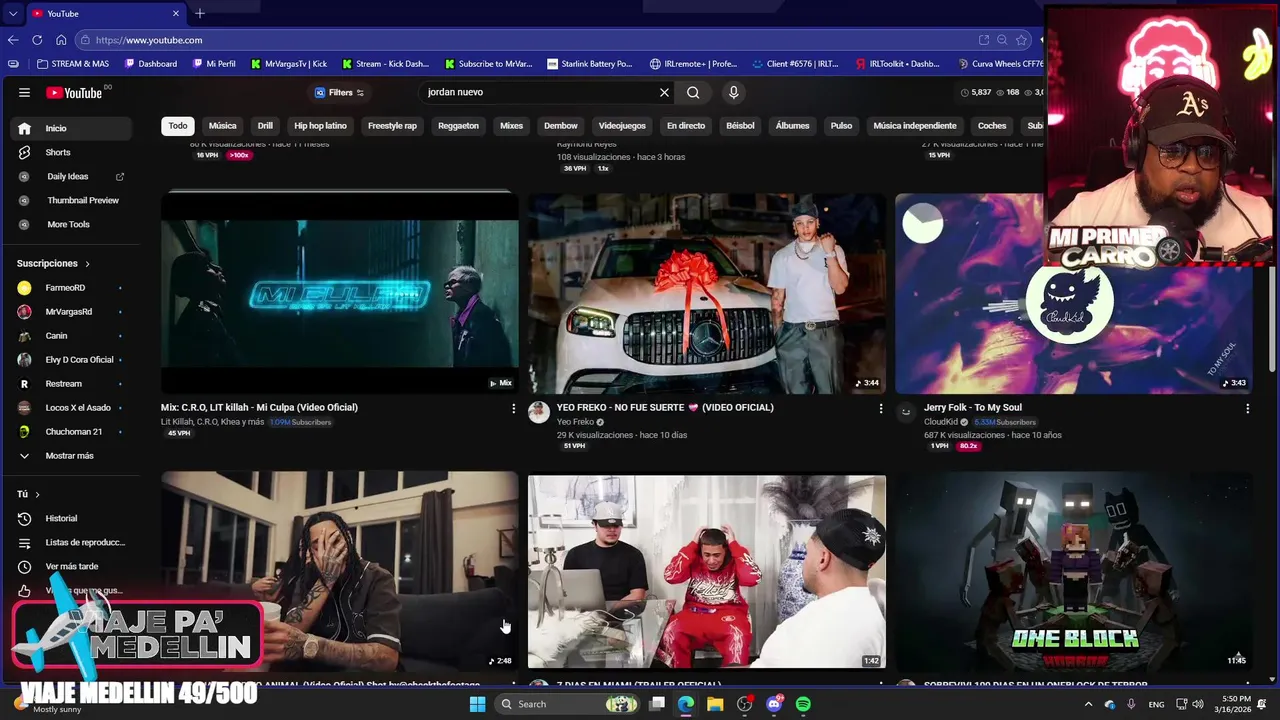This screenshot has width=1280, height=720.
Task: Expand Suscripciones section chevron
Action: [87, 264]
